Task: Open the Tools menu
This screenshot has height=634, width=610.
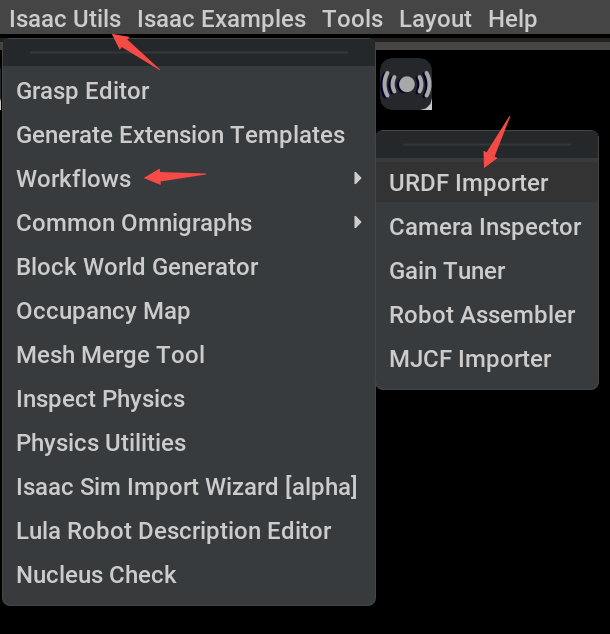Action: coord(352,19)
